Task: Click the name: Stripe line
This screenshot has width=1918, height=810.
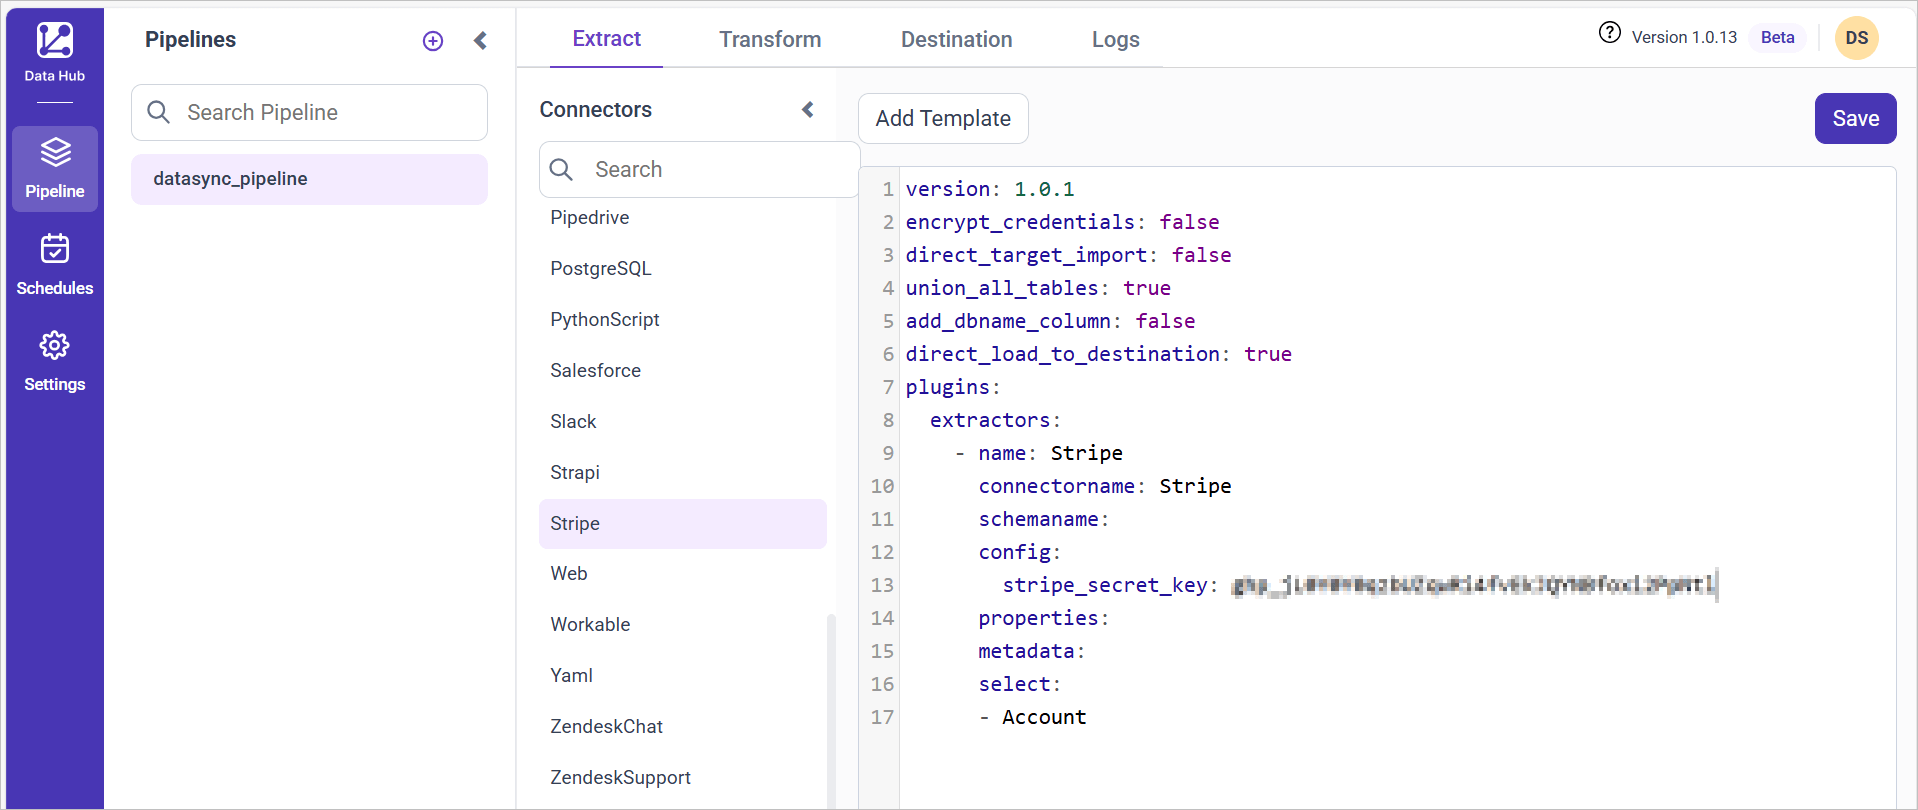Action: click(1039, 453)
